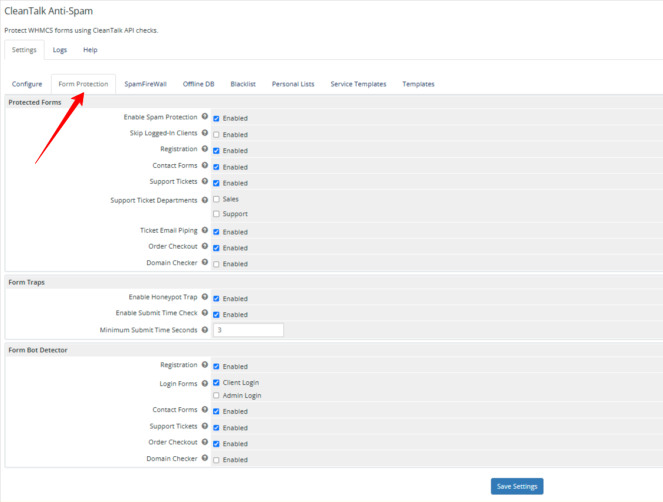Click the Protected Forms section header
663x502 pixels.
click(x=35, y=102)
